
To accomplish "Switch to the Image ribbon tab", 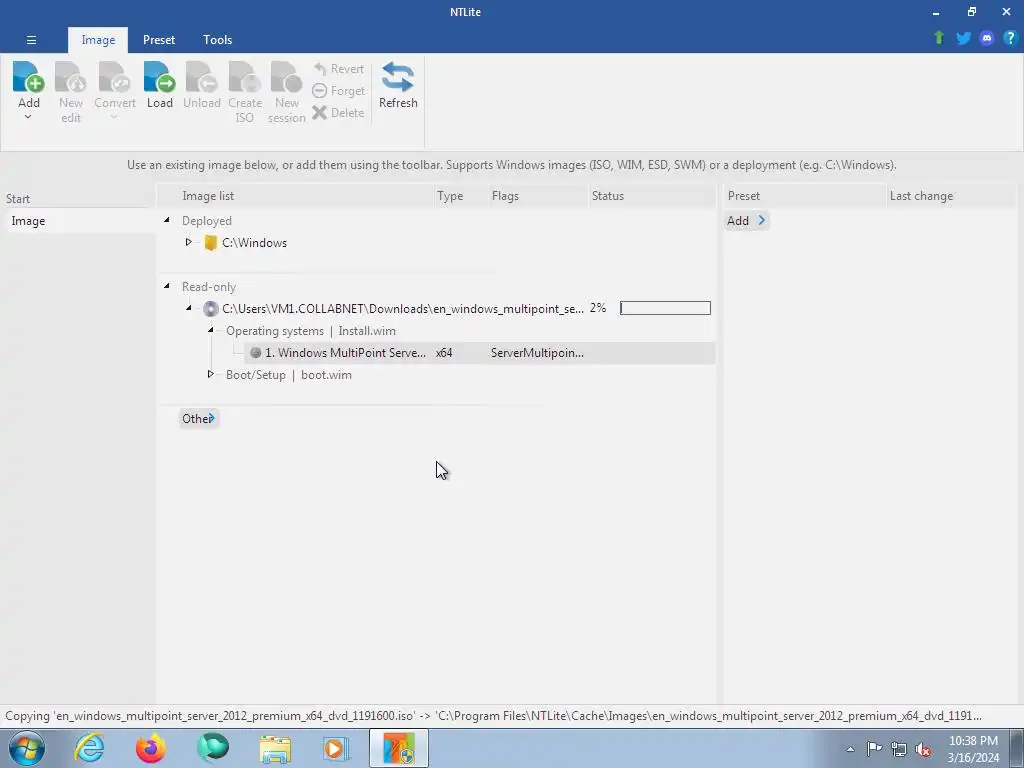I will coord(98,40).
